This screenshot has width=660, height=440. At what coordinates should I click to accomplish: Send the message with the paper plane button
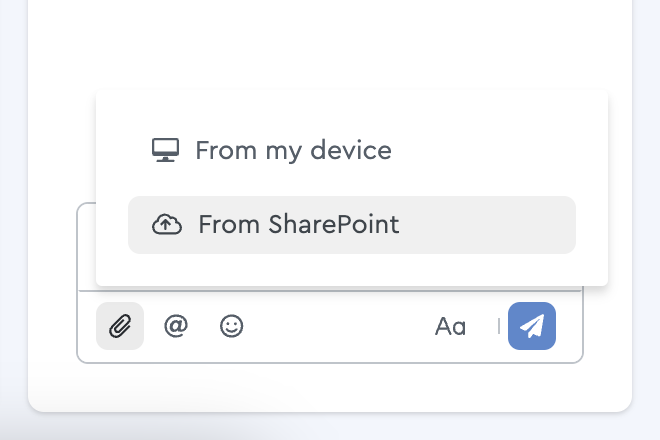coord(532,326)
